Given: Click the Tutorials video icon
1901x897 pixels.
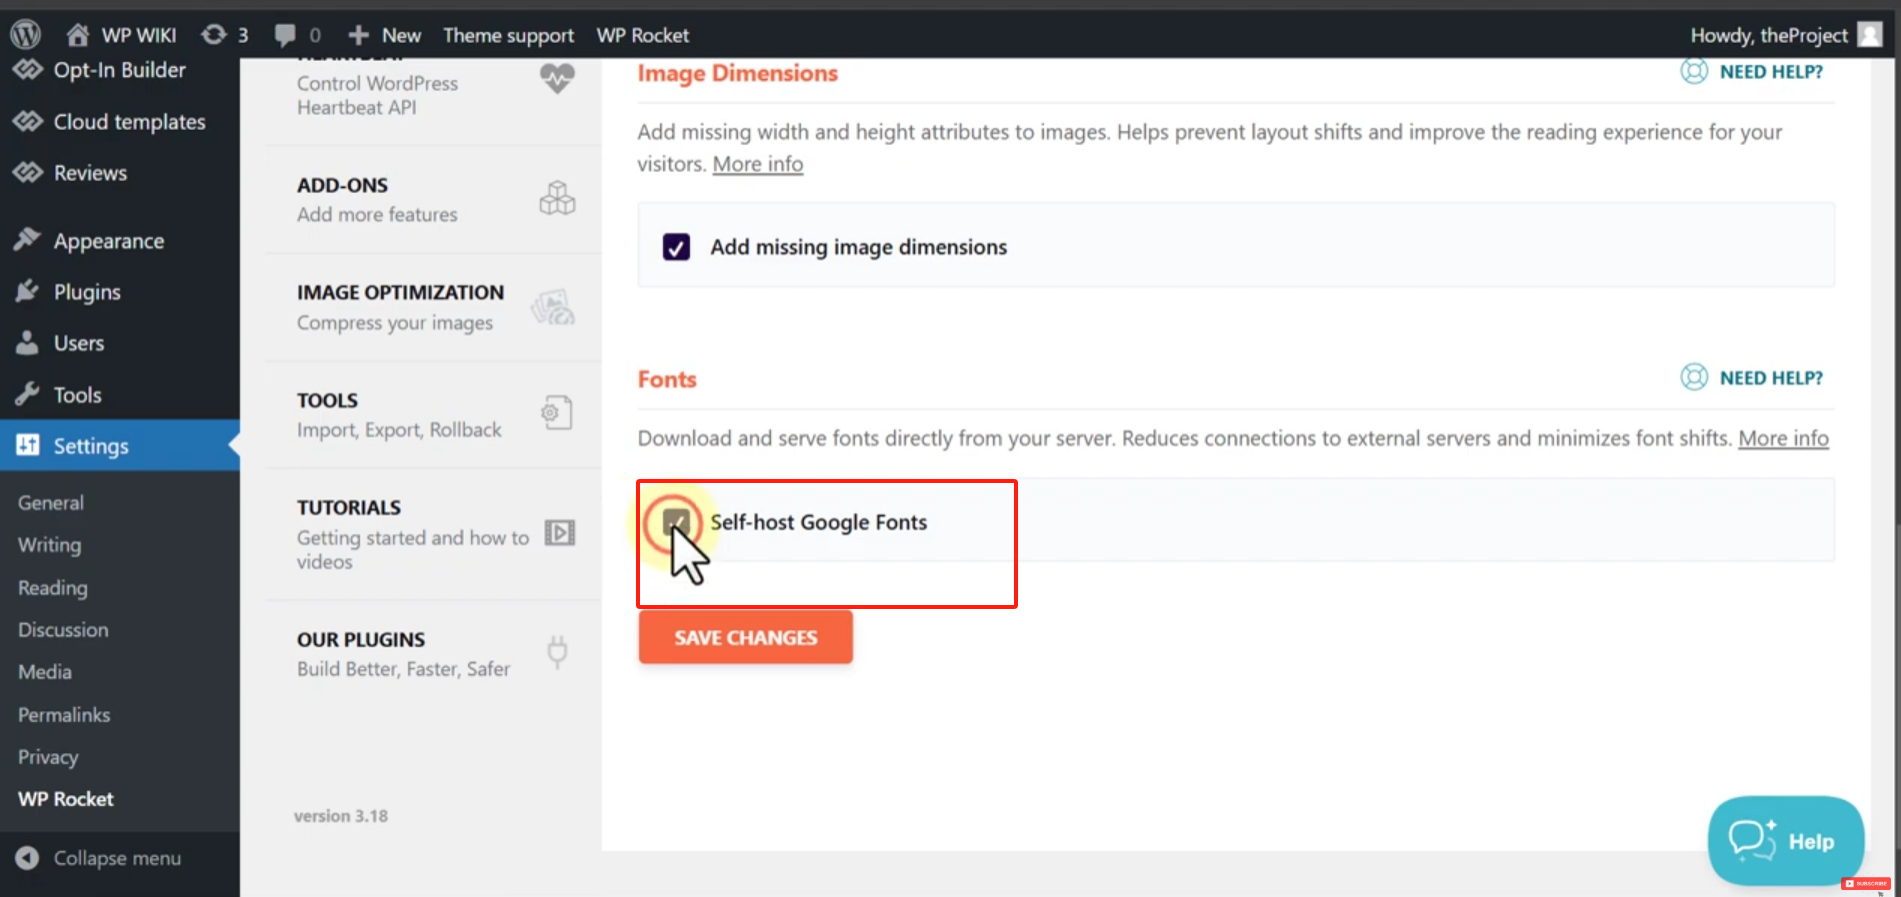Looking at the screenshot, I should tap(559, 533).
